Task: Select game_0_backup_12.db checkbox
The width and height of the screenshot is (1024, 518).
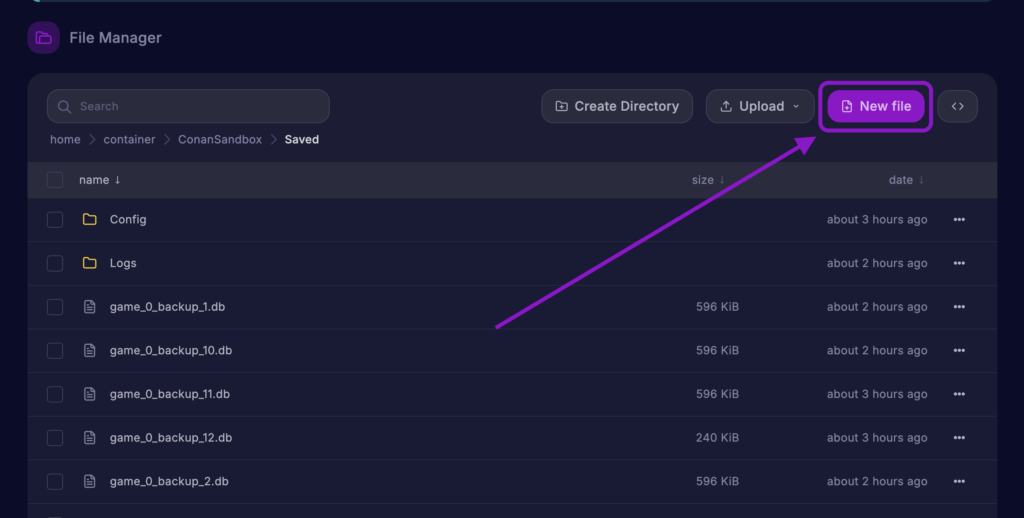Action: [55, 438]
